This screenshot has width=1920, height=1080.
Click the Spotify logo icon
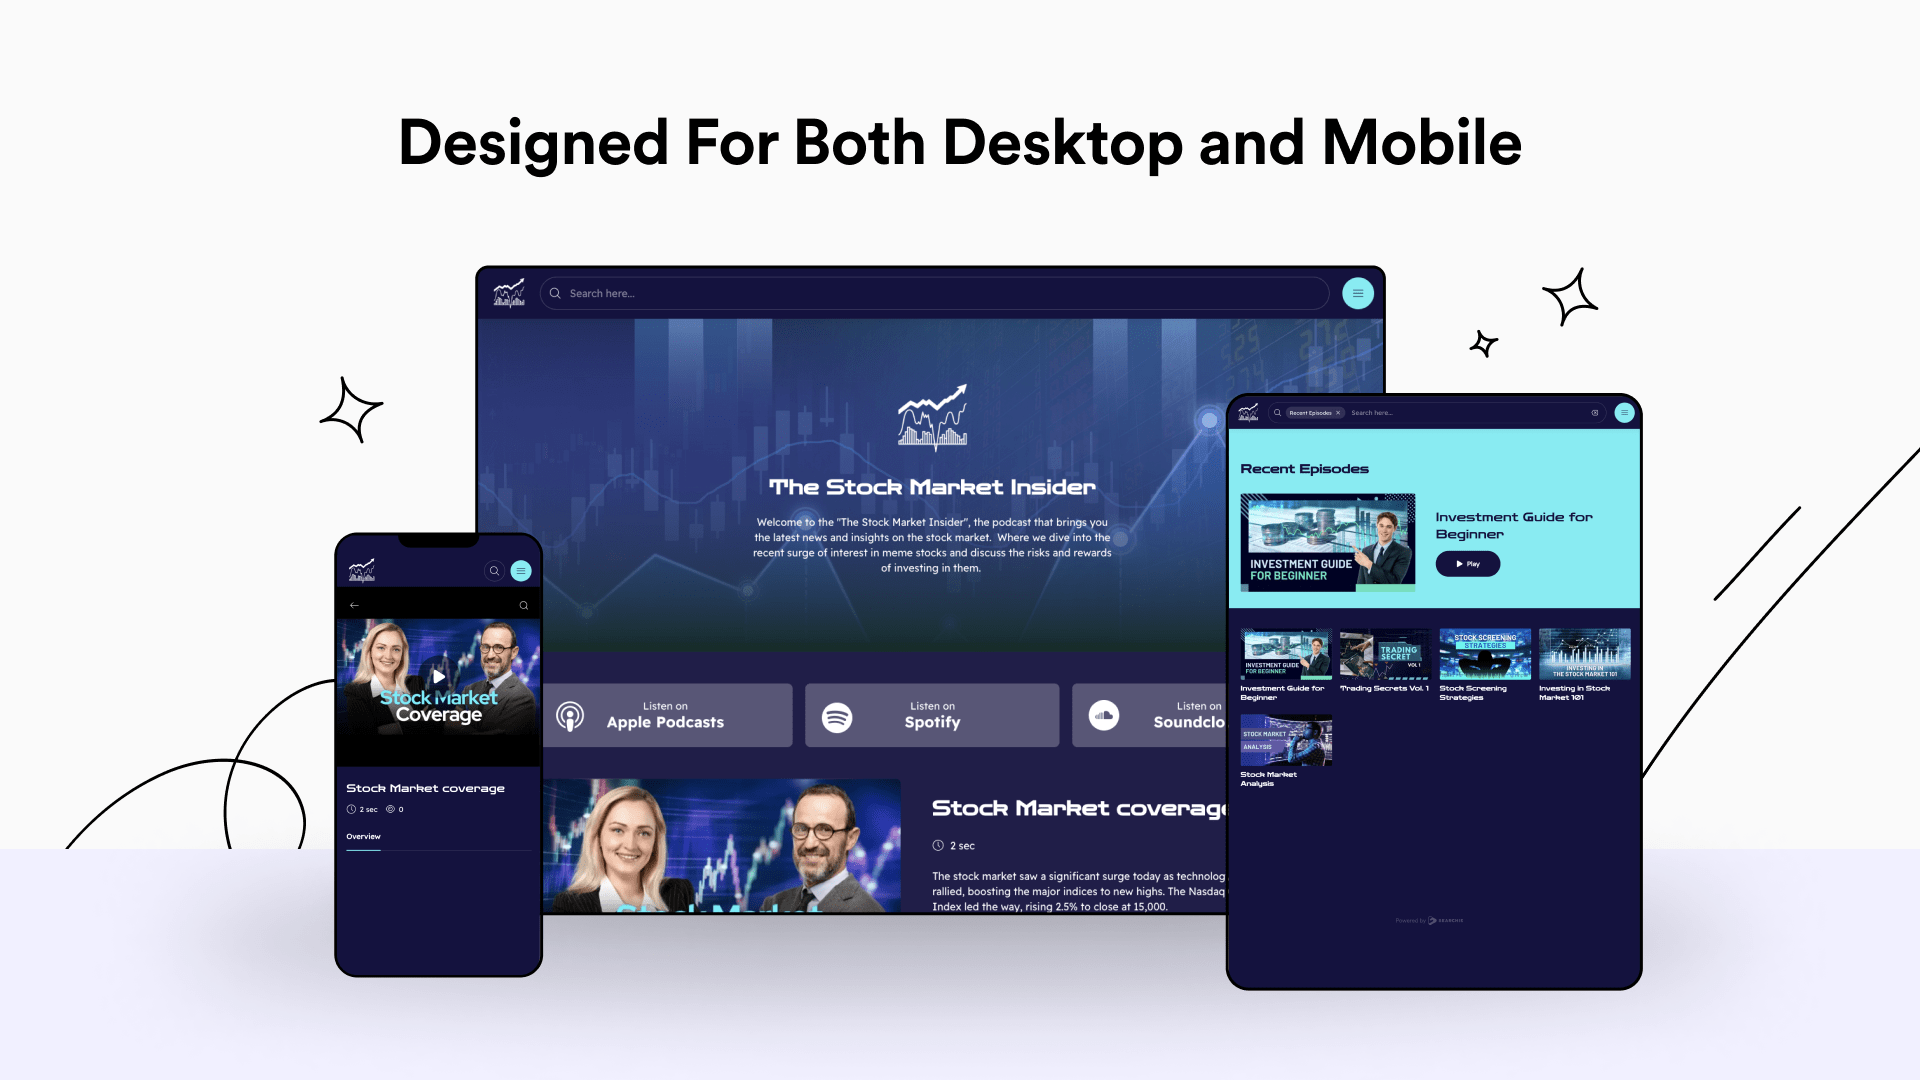point(837,716)
